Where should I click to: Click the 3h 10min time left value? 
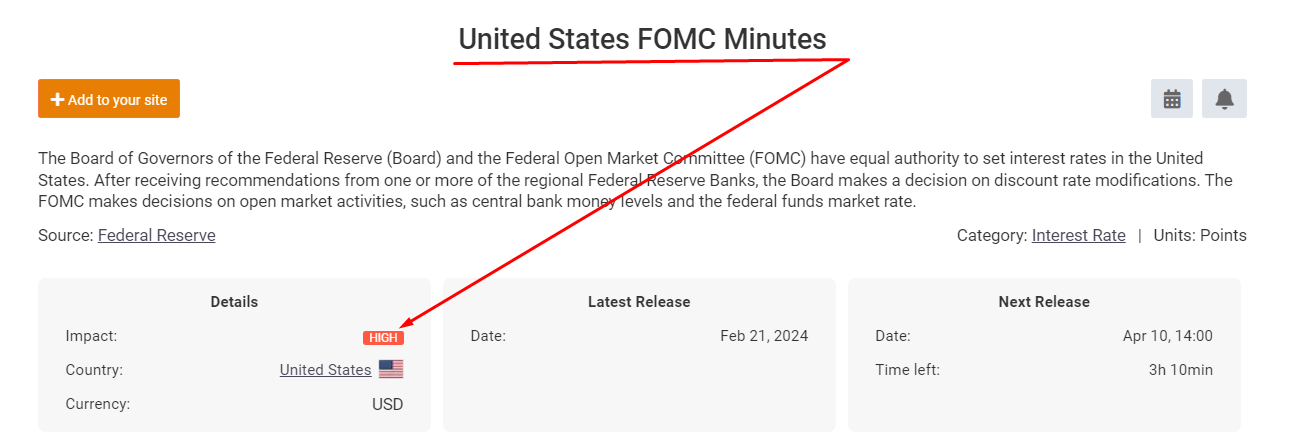[x=1180, y=370]
